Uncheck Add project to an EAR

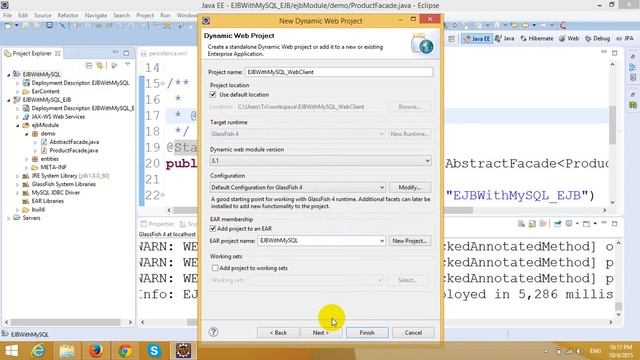click(213, 229)
